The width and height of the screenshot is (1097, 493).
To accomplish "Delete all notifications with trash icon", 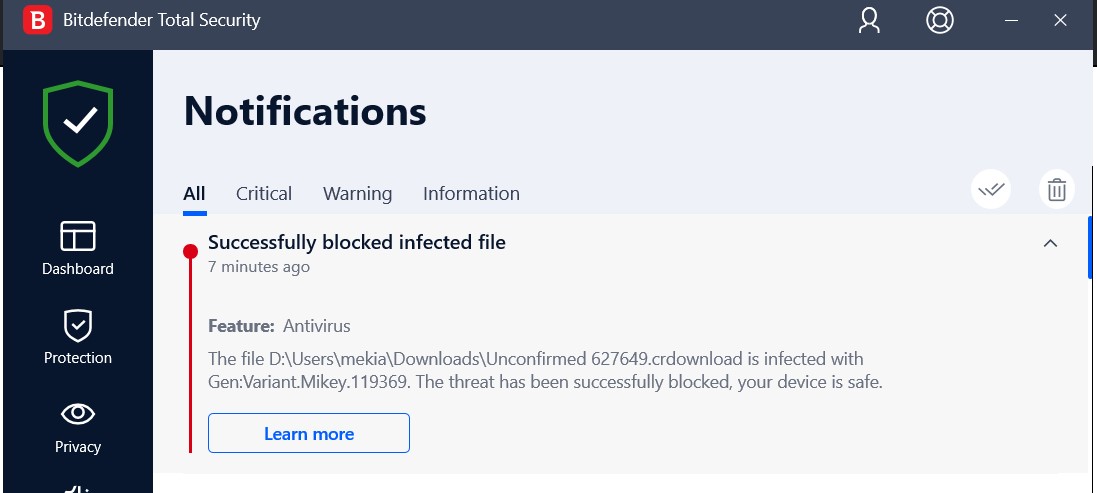I will pyautogui.click(x=1056, y=190).
